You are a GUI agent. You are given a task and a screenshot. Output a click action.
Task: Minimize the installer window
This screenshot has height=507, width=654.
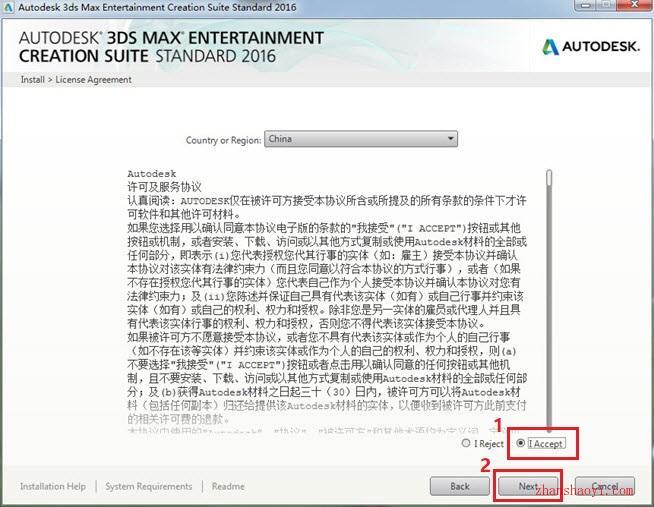click(587, 5)
